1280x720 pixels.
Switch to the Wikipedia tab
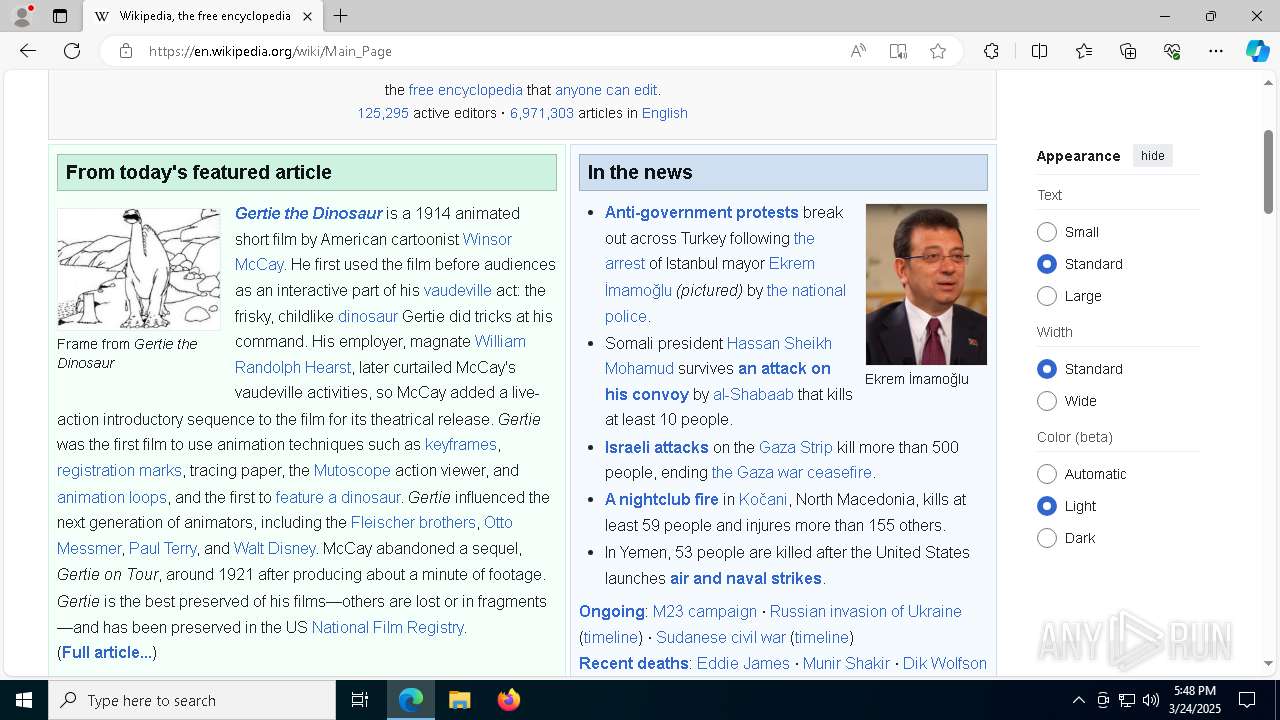point(202,16)
